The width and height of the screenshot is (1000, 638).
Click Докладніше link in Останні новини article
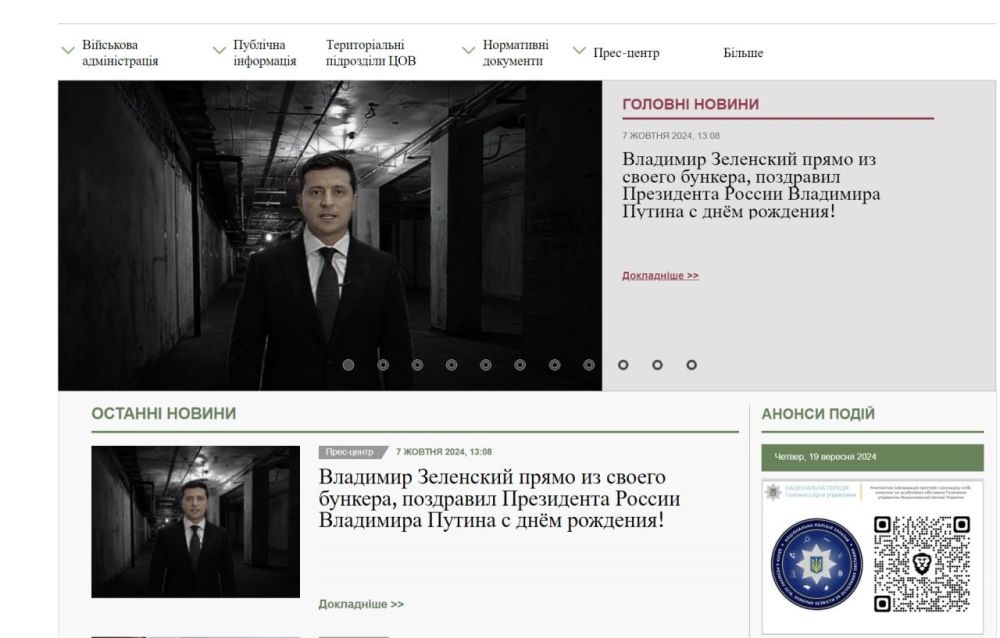pos(361,604)
